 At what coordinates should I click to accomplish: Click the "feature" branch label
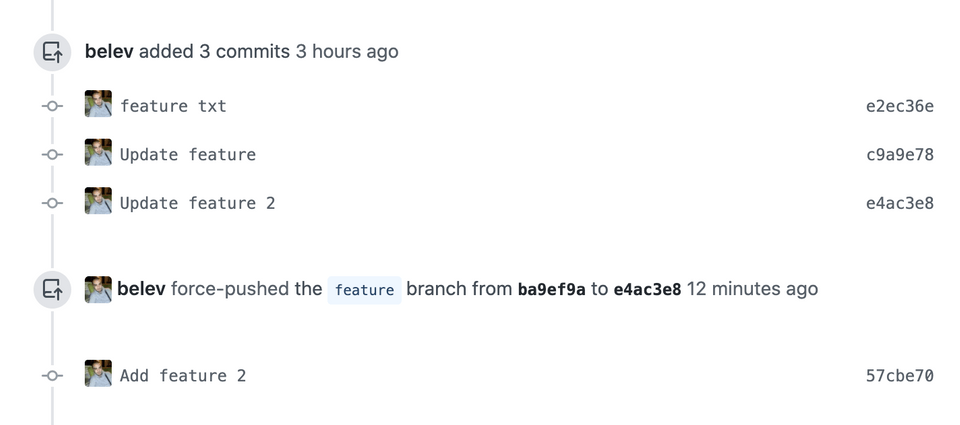[364, 290]
